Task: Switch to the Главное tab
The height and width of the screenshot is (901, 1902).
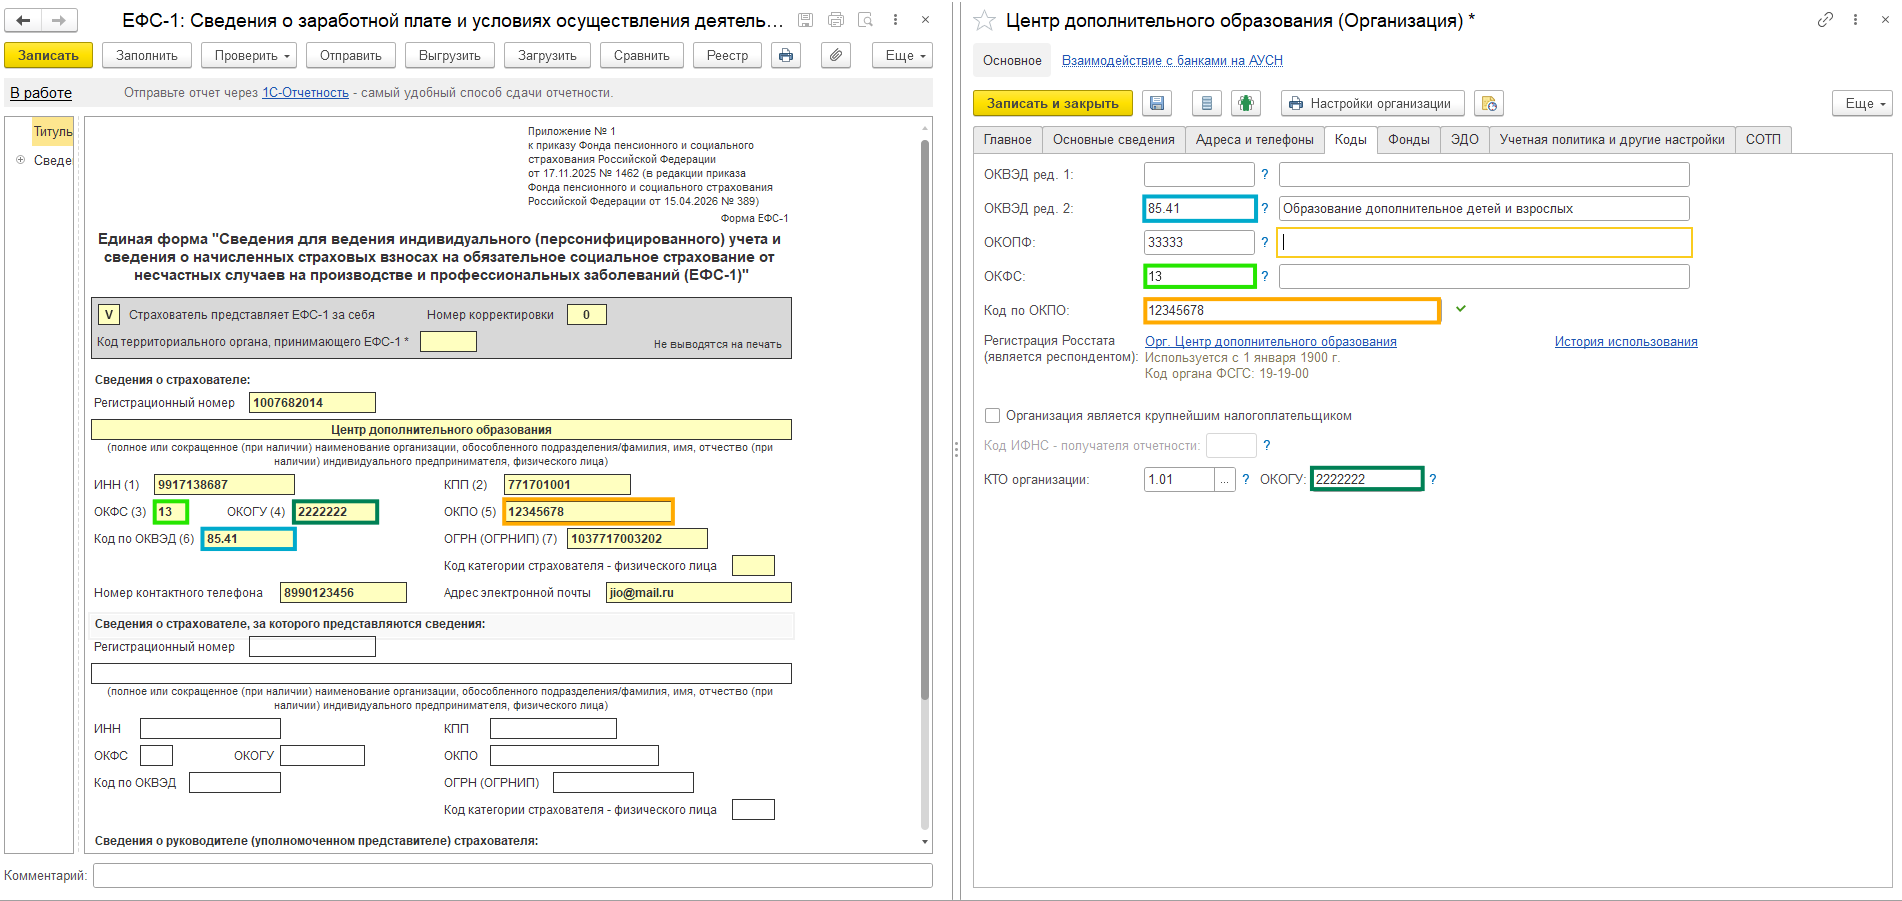Action: [x=1008, y=140]
